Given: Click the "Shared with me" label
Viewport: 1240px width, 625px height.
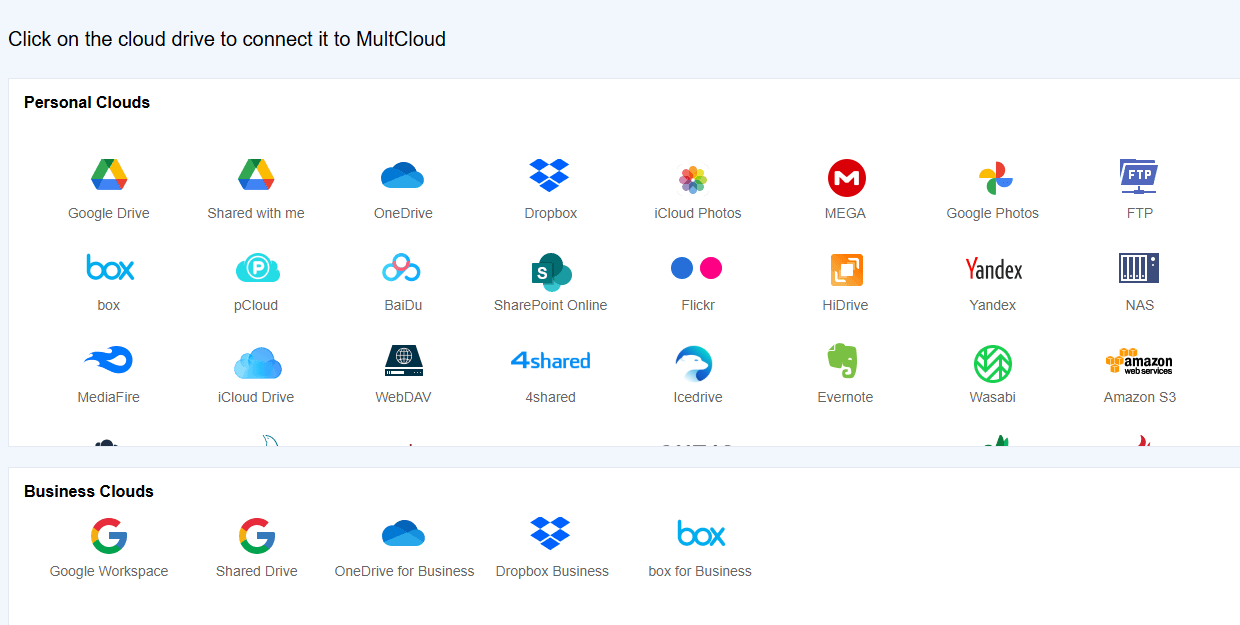Looking at the screenshot, I should (256, 213).
